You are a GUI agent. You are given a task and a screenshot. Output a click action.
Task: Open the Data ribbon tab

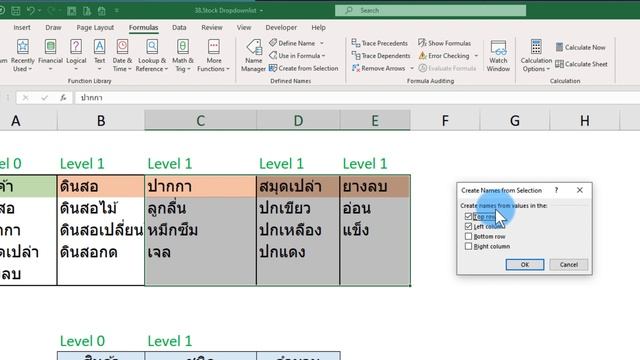coord(179,27)
